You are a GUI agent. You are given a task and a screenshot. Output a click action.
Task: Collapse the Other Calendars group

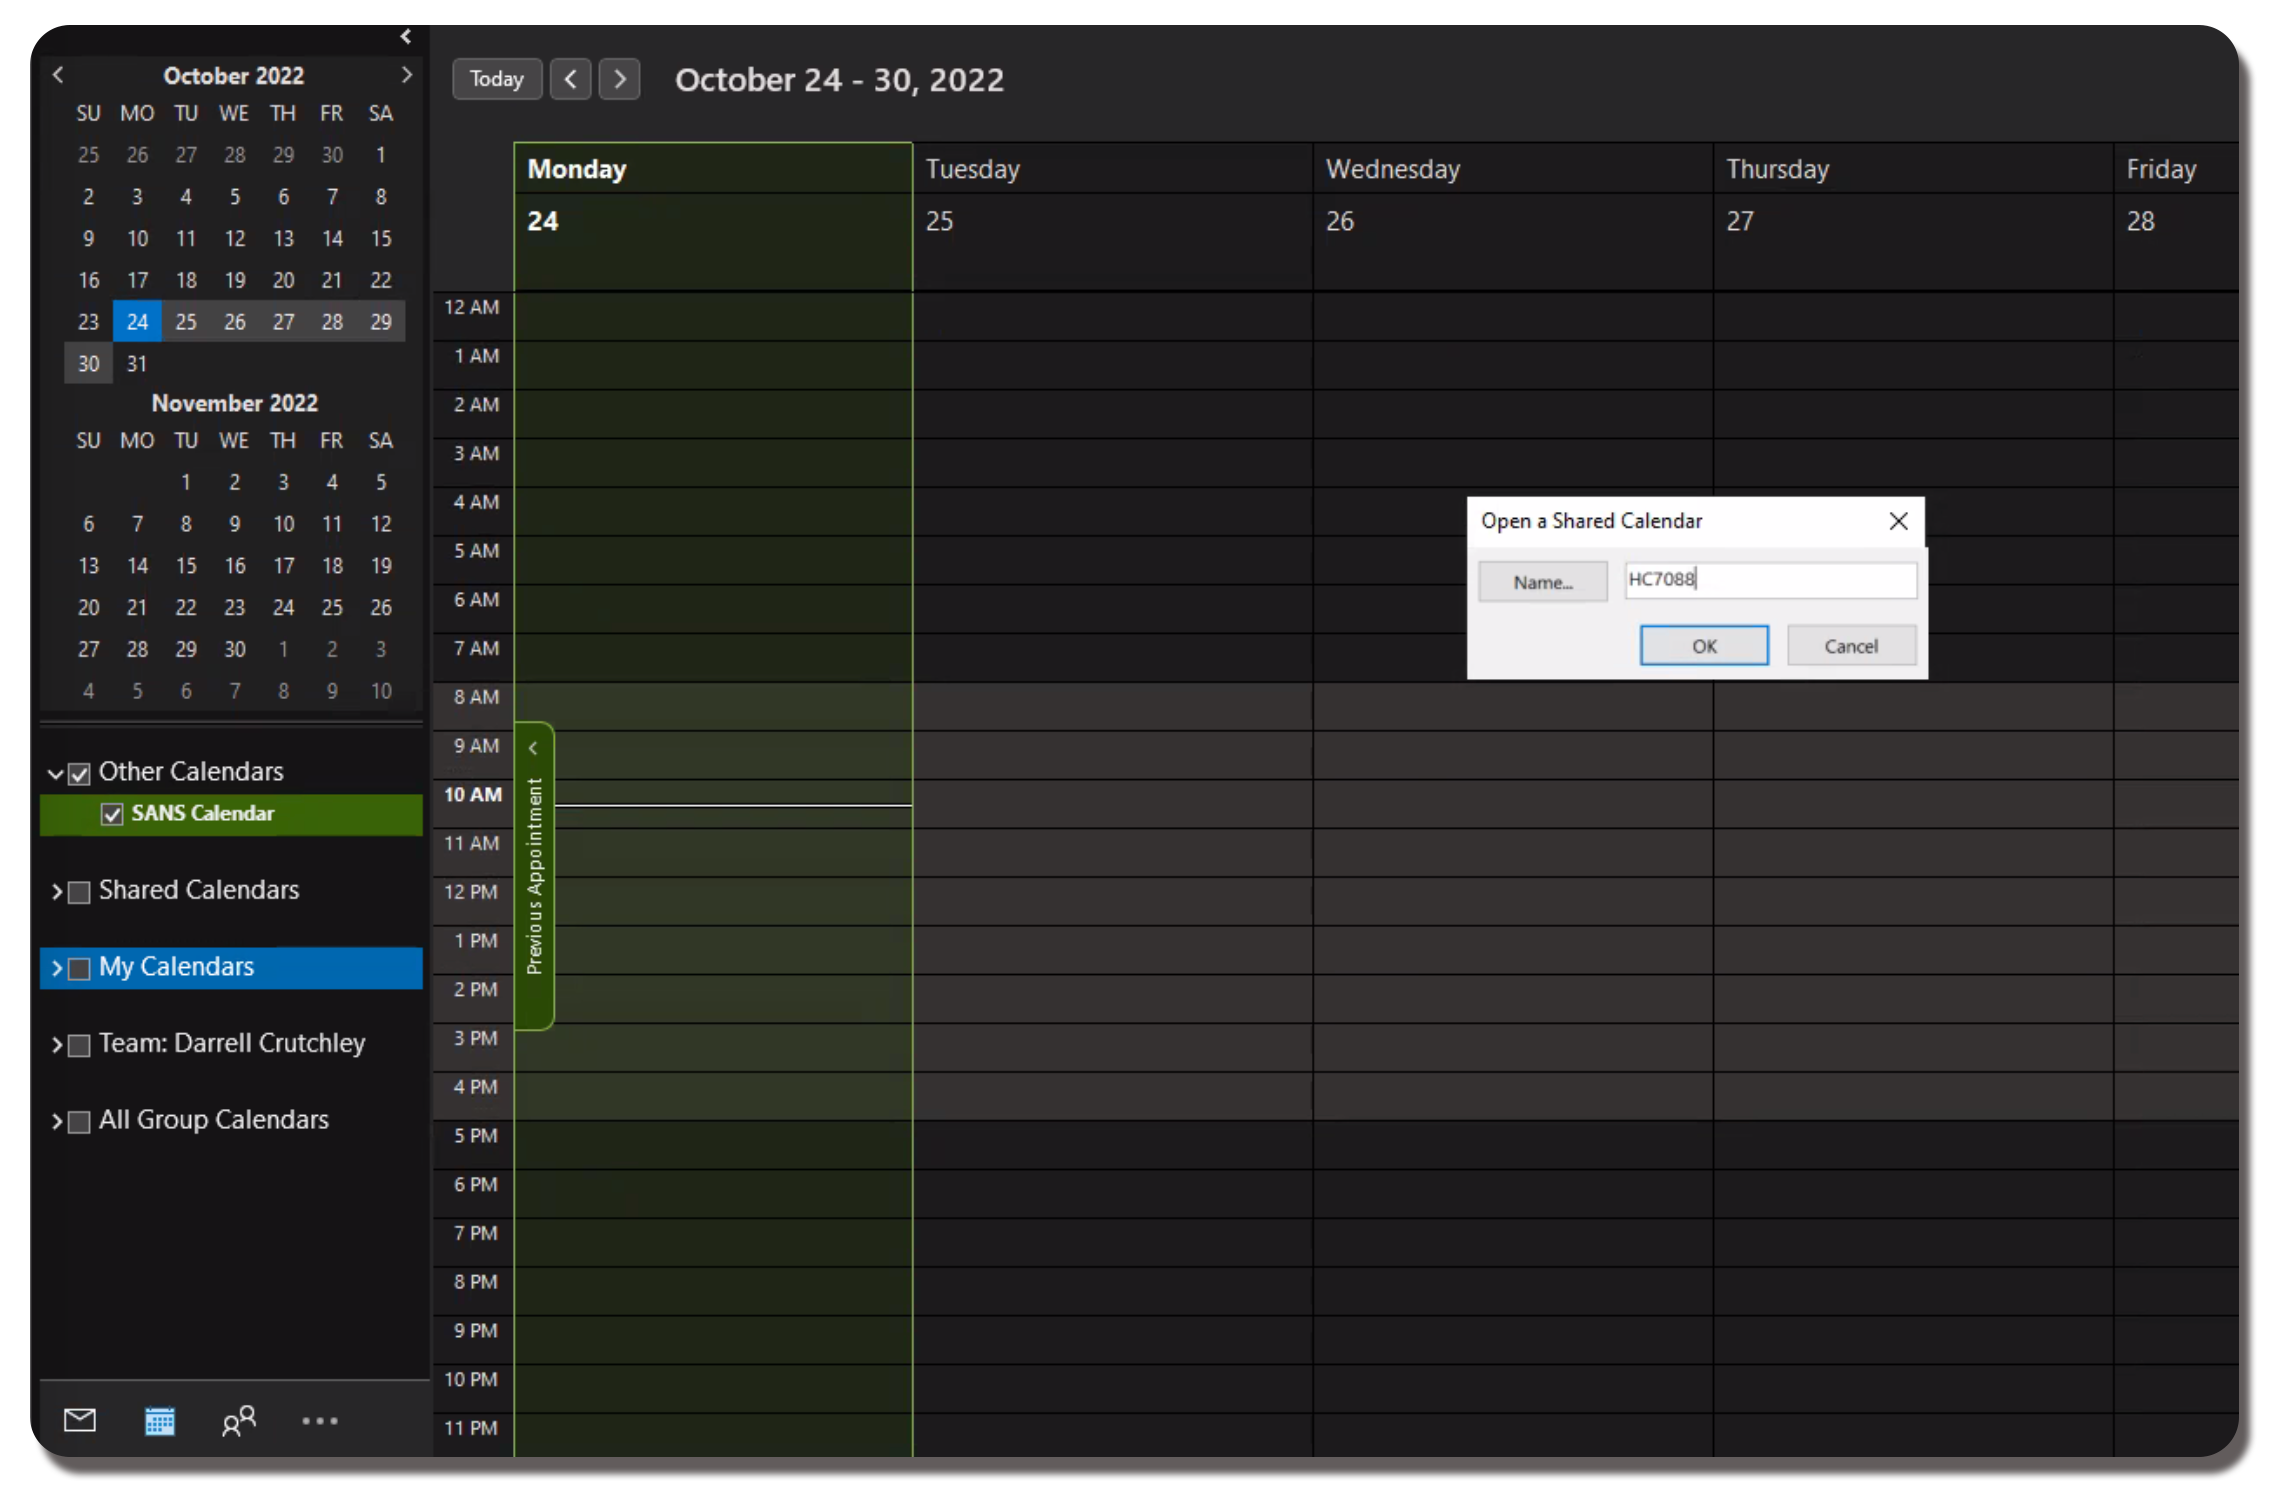click(56, 774)
